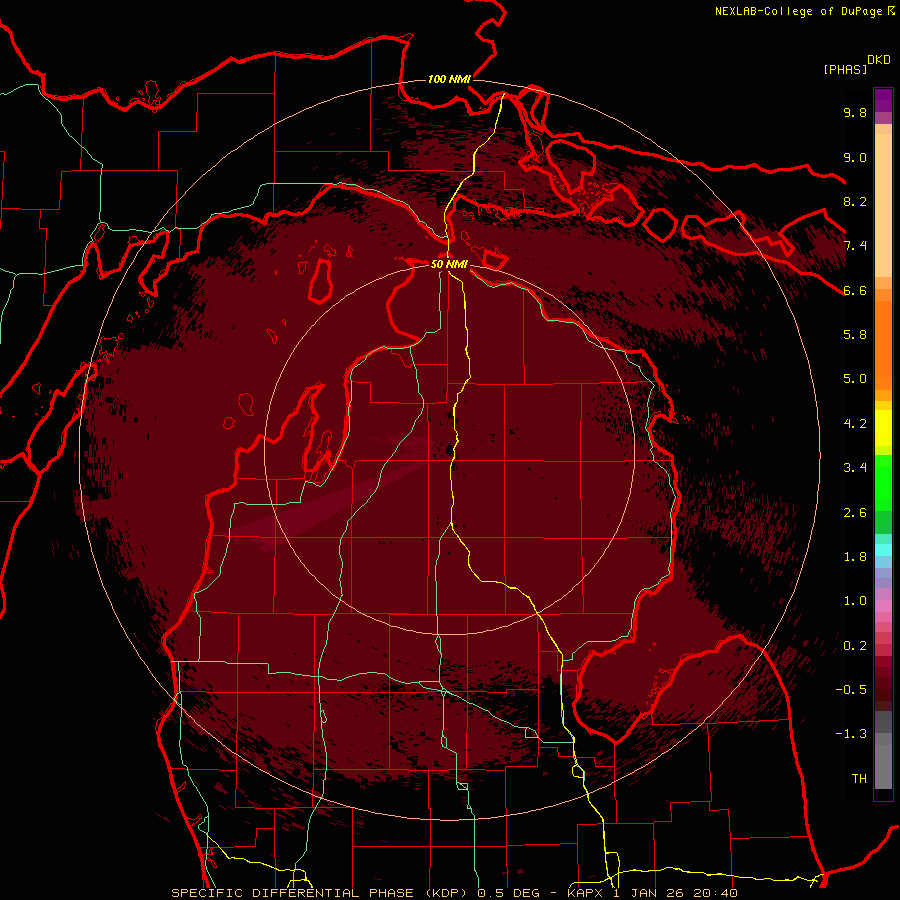This screenshot has width=900, height=900.
Task: Click the 8.2 scale value
Action: click(855, 201)
